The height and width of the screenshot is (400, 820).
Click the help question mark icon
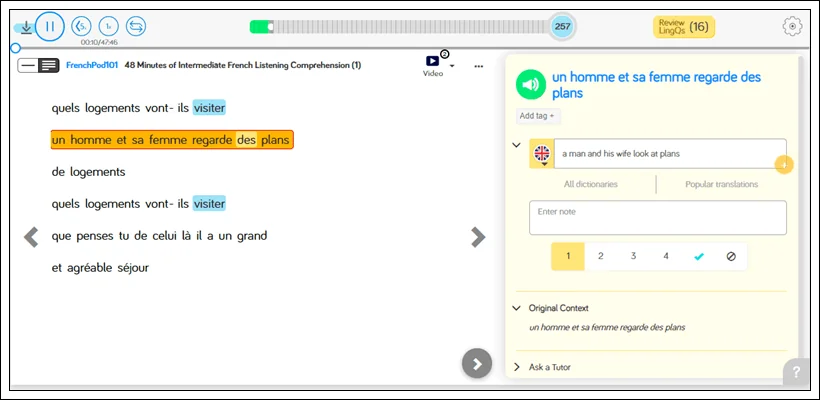click(798, 371)
